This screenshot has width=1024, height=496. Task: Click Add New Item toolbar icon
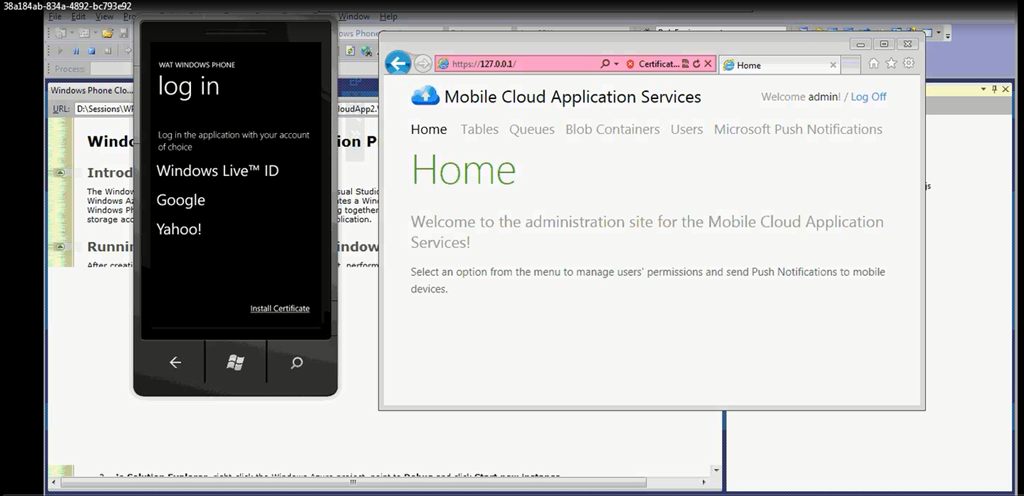tap(84, 33)
